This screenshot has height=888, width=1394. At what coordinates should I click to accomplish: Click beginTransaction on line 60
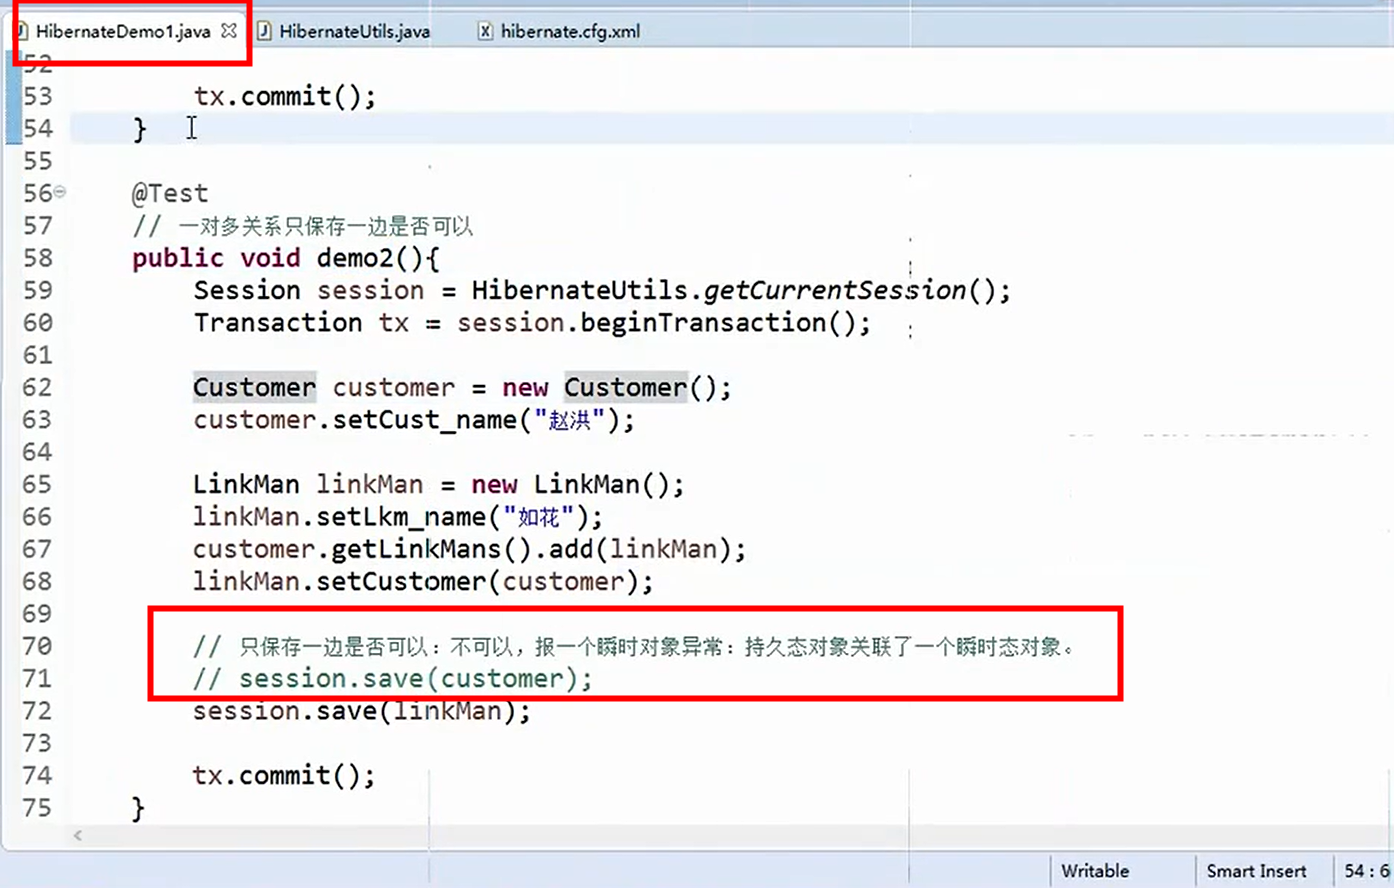click(x=704, y=322)
